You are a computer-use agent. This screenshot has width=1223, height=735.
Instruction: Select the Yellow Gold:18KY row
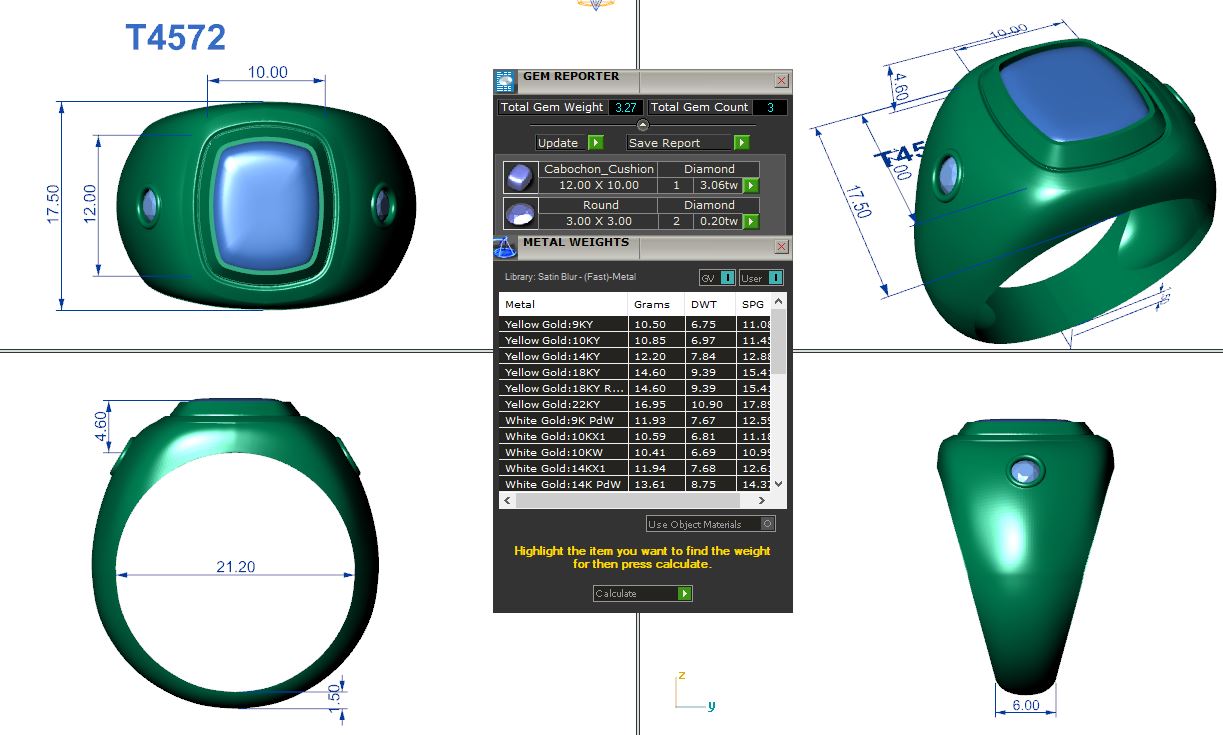pos(562,372)
